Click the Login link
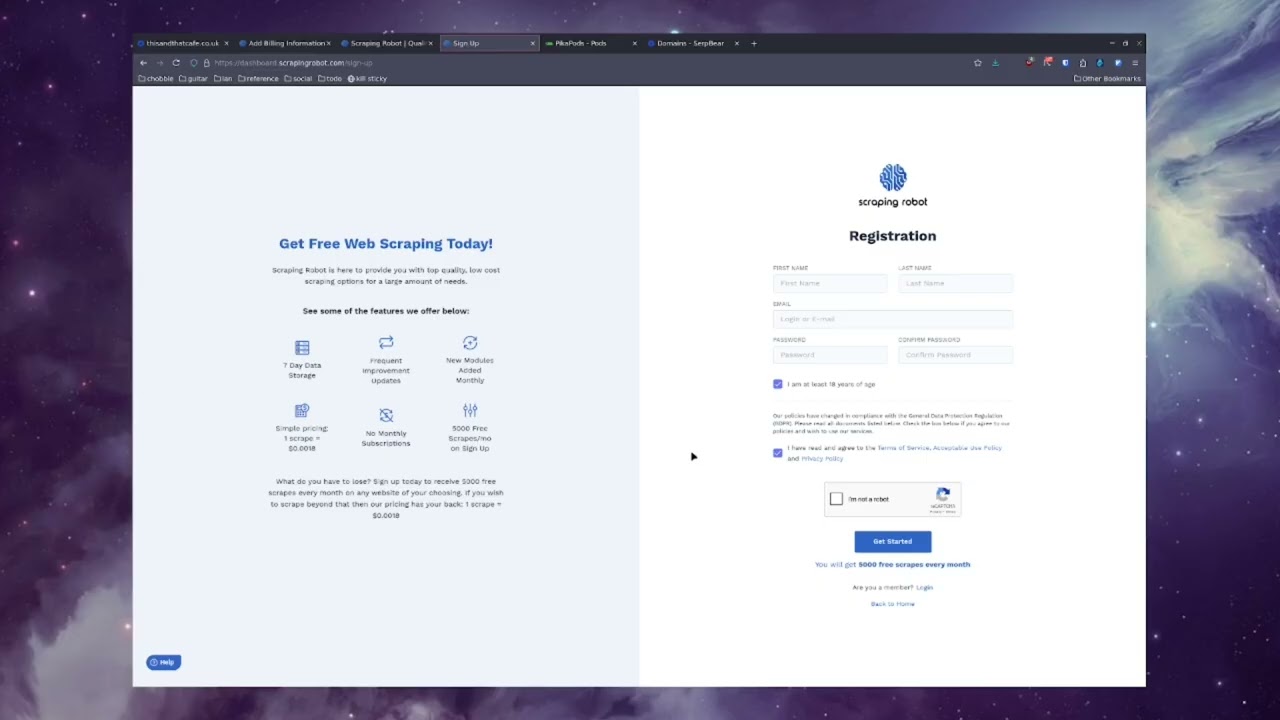This screenshot has width=1280, height=720. pyautogui.click(x=924, y=587)
